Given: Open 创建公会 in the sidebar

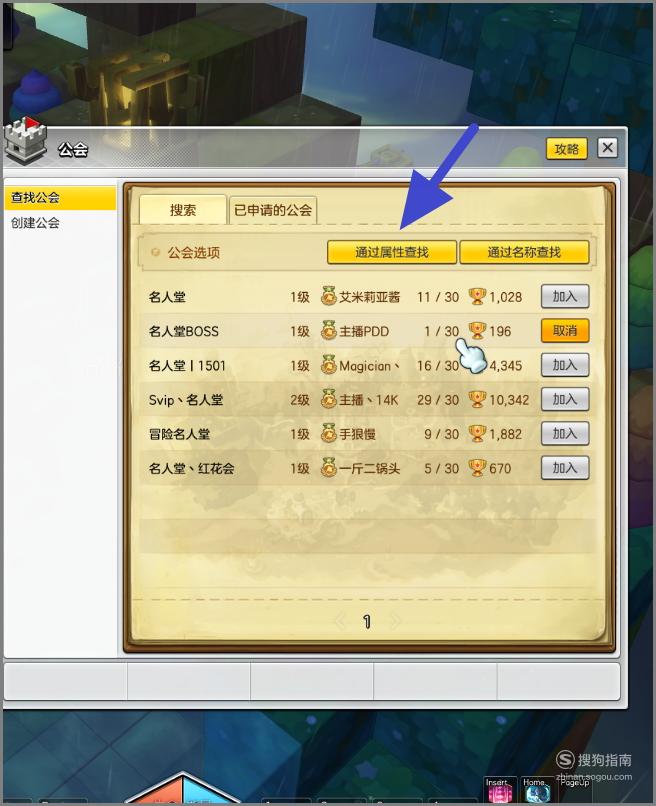Looking at the screenshot, I should pos(35,223).
